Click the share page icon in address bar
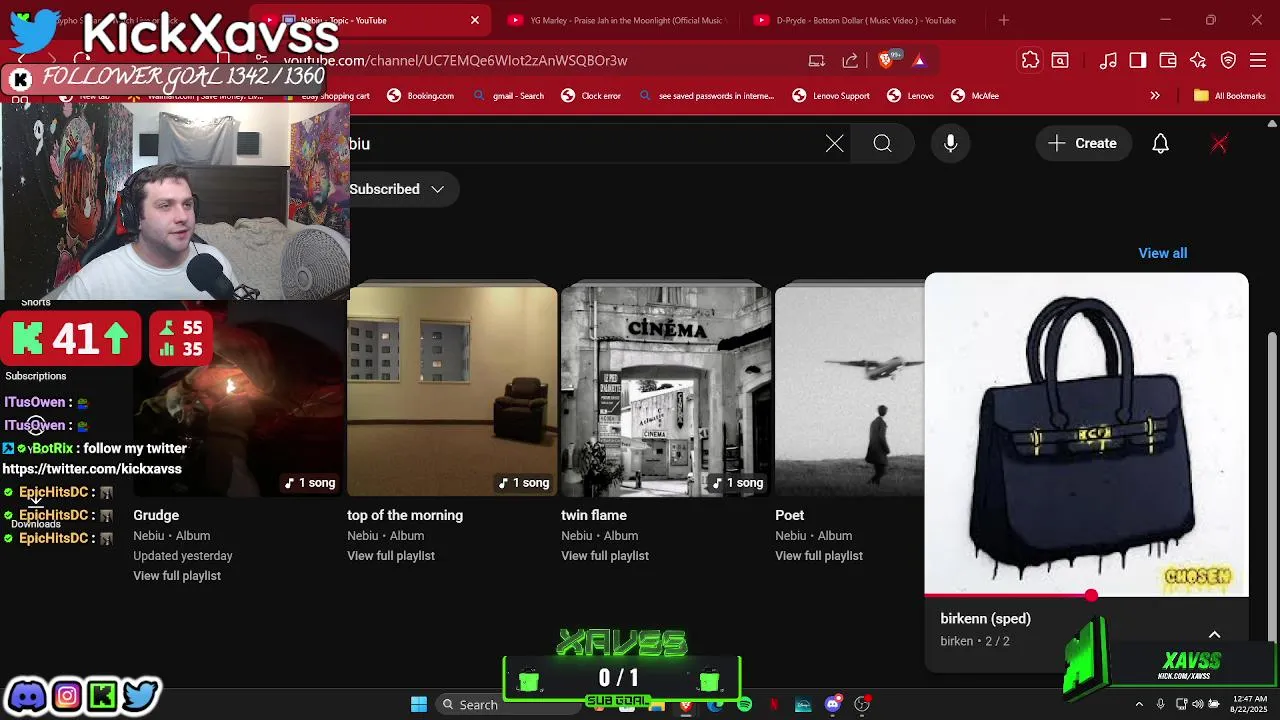This screenshot has width=1280, height=720. coord(850,60)
